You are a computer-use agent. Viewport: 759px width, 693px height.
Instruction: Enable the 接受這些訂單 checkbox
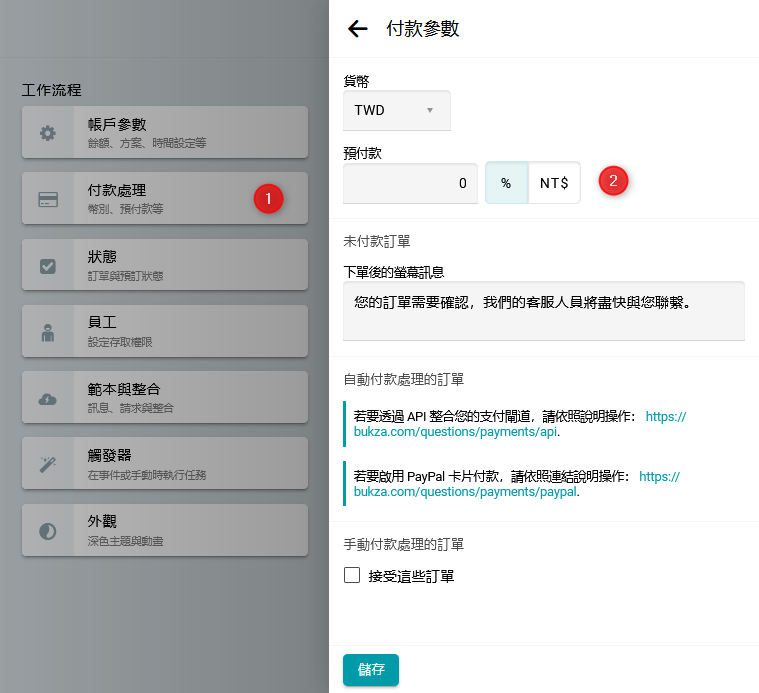[352, 575]
